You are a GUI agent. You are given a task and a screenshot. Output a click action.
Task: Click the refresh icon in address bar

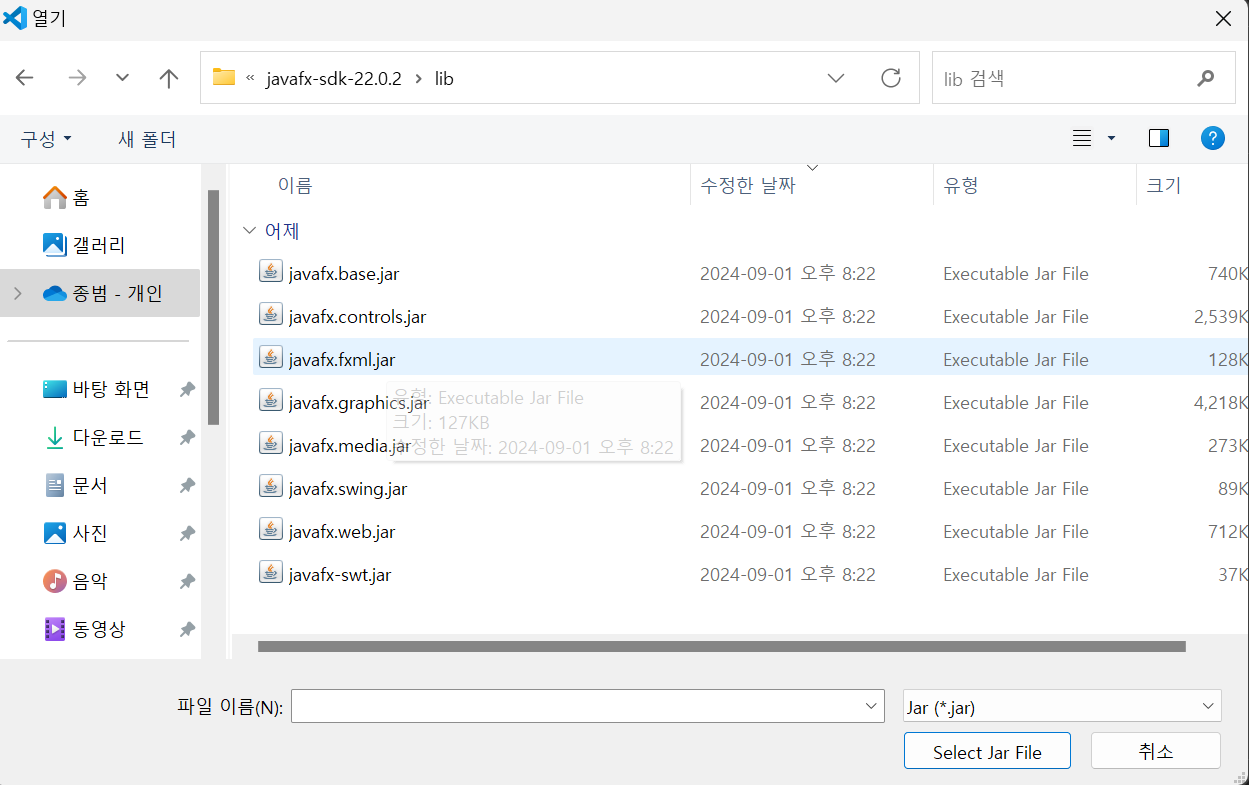891,77
